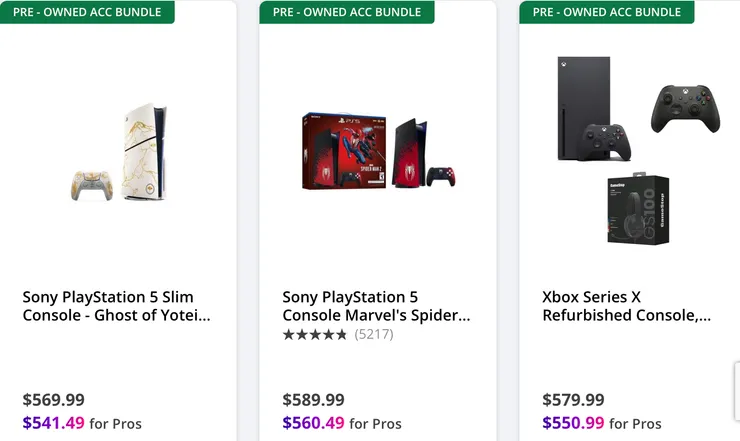This screenshot has height=441, width=740.
Task: Click the $569.99 price on PS5 Slim
Action: 54,399
